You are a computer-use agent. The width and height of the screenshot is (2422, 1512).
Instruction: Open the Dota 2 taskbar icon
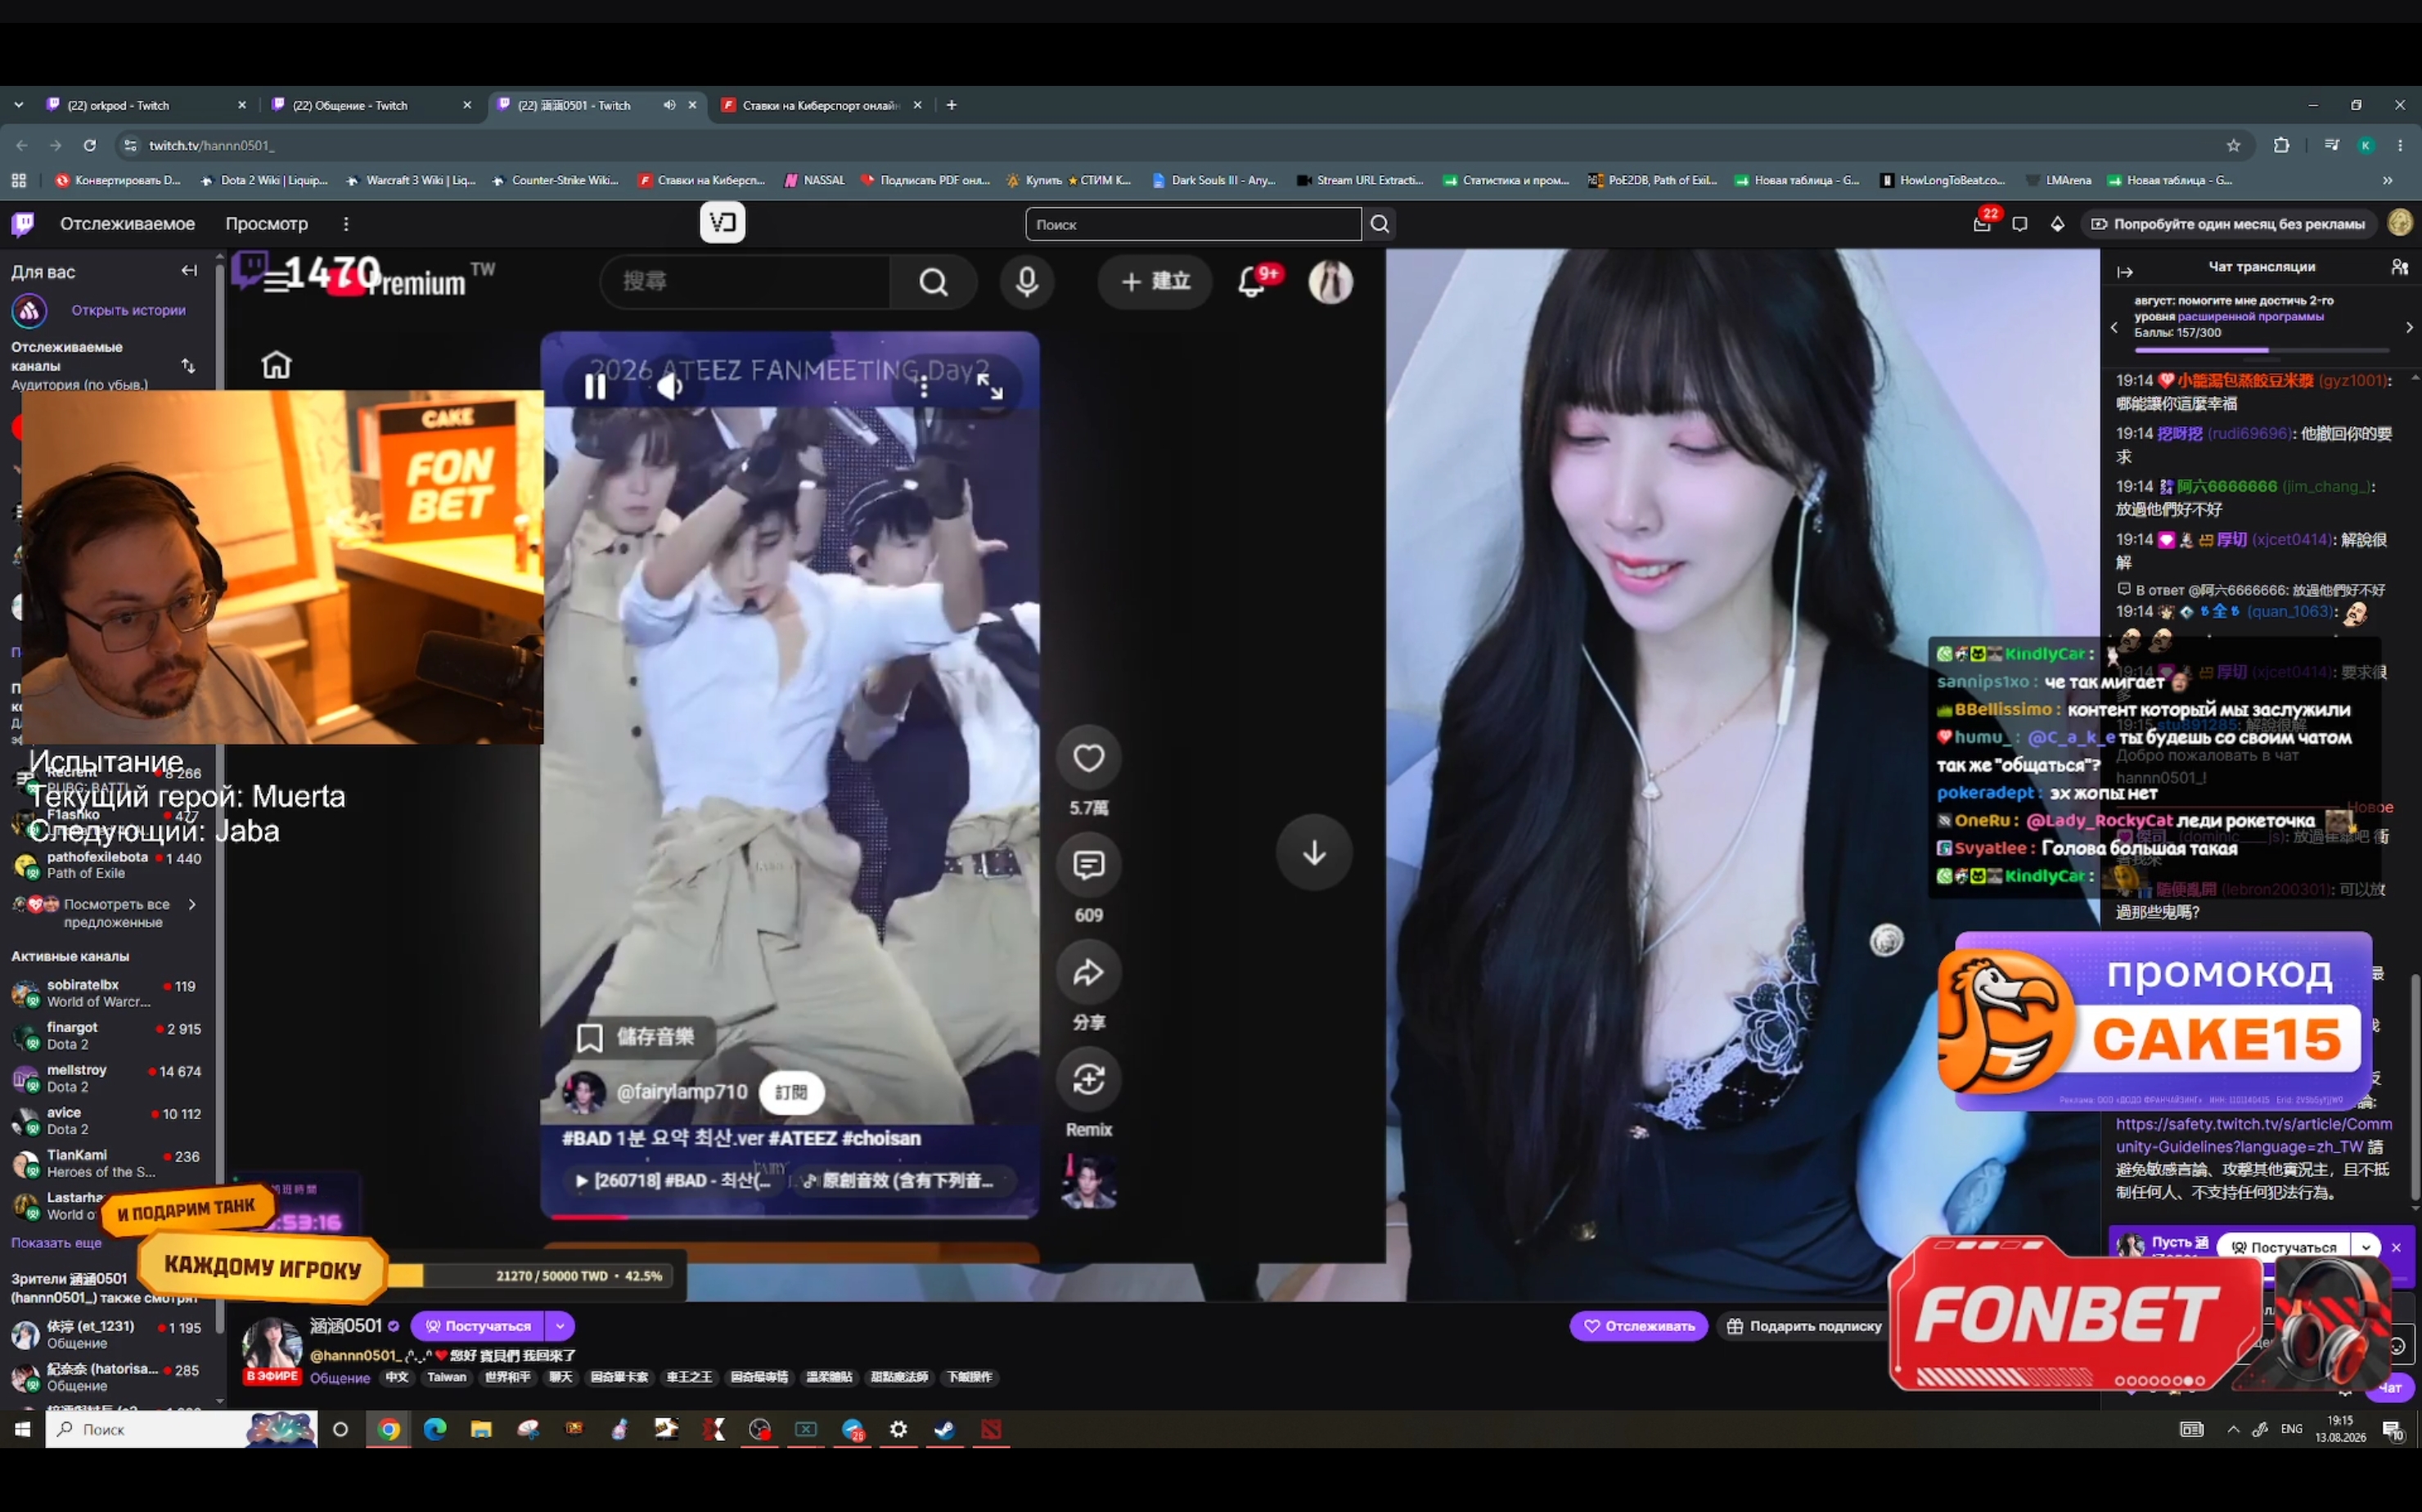click(x=990, y=1429)
